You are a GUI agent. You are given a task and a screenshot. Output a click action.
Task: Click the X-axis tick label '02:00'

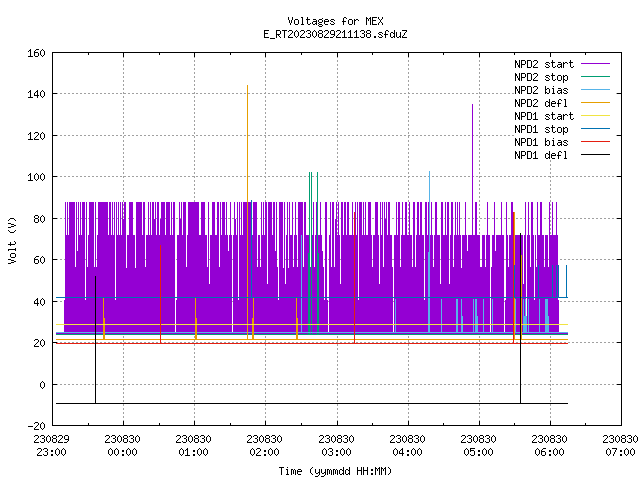click(264, 453)
